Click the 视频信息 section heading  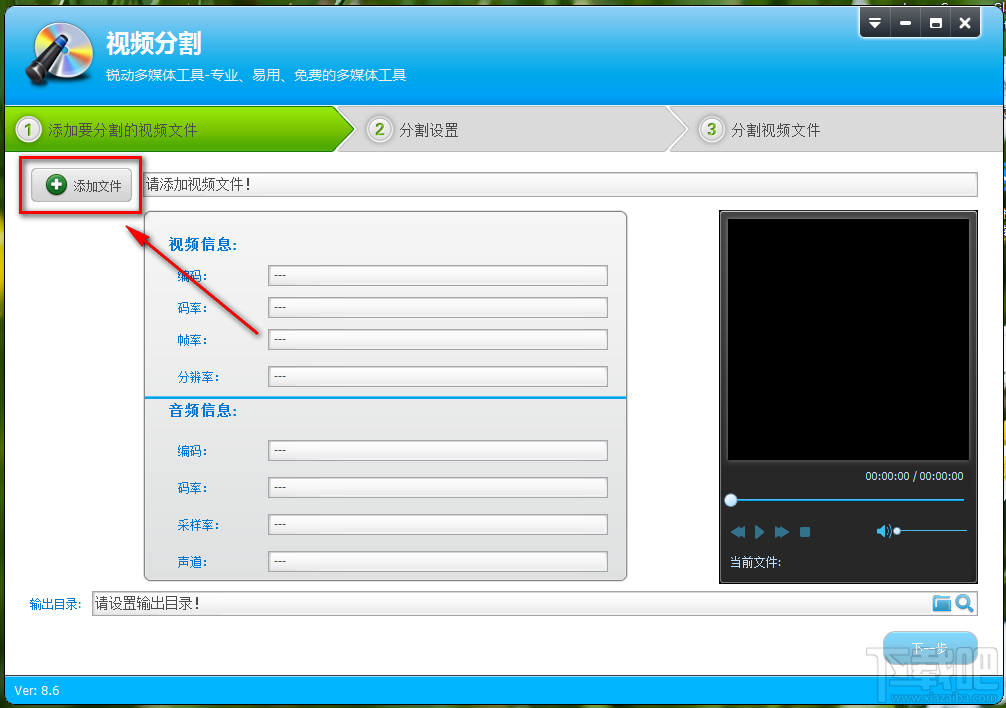point(203,244)
